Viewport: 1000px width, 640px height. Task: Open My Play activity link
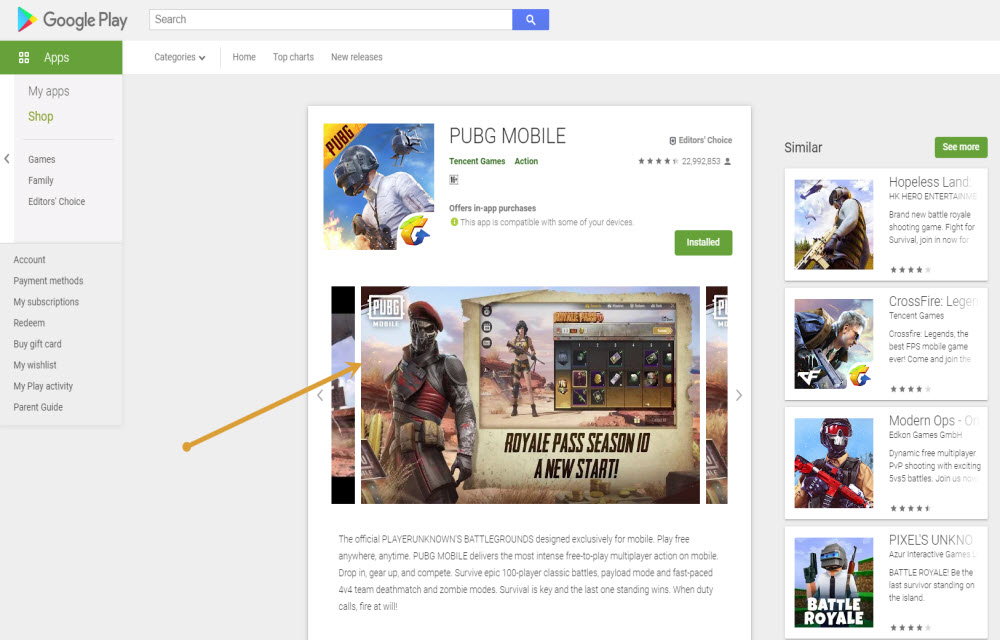tap(43, 386)
